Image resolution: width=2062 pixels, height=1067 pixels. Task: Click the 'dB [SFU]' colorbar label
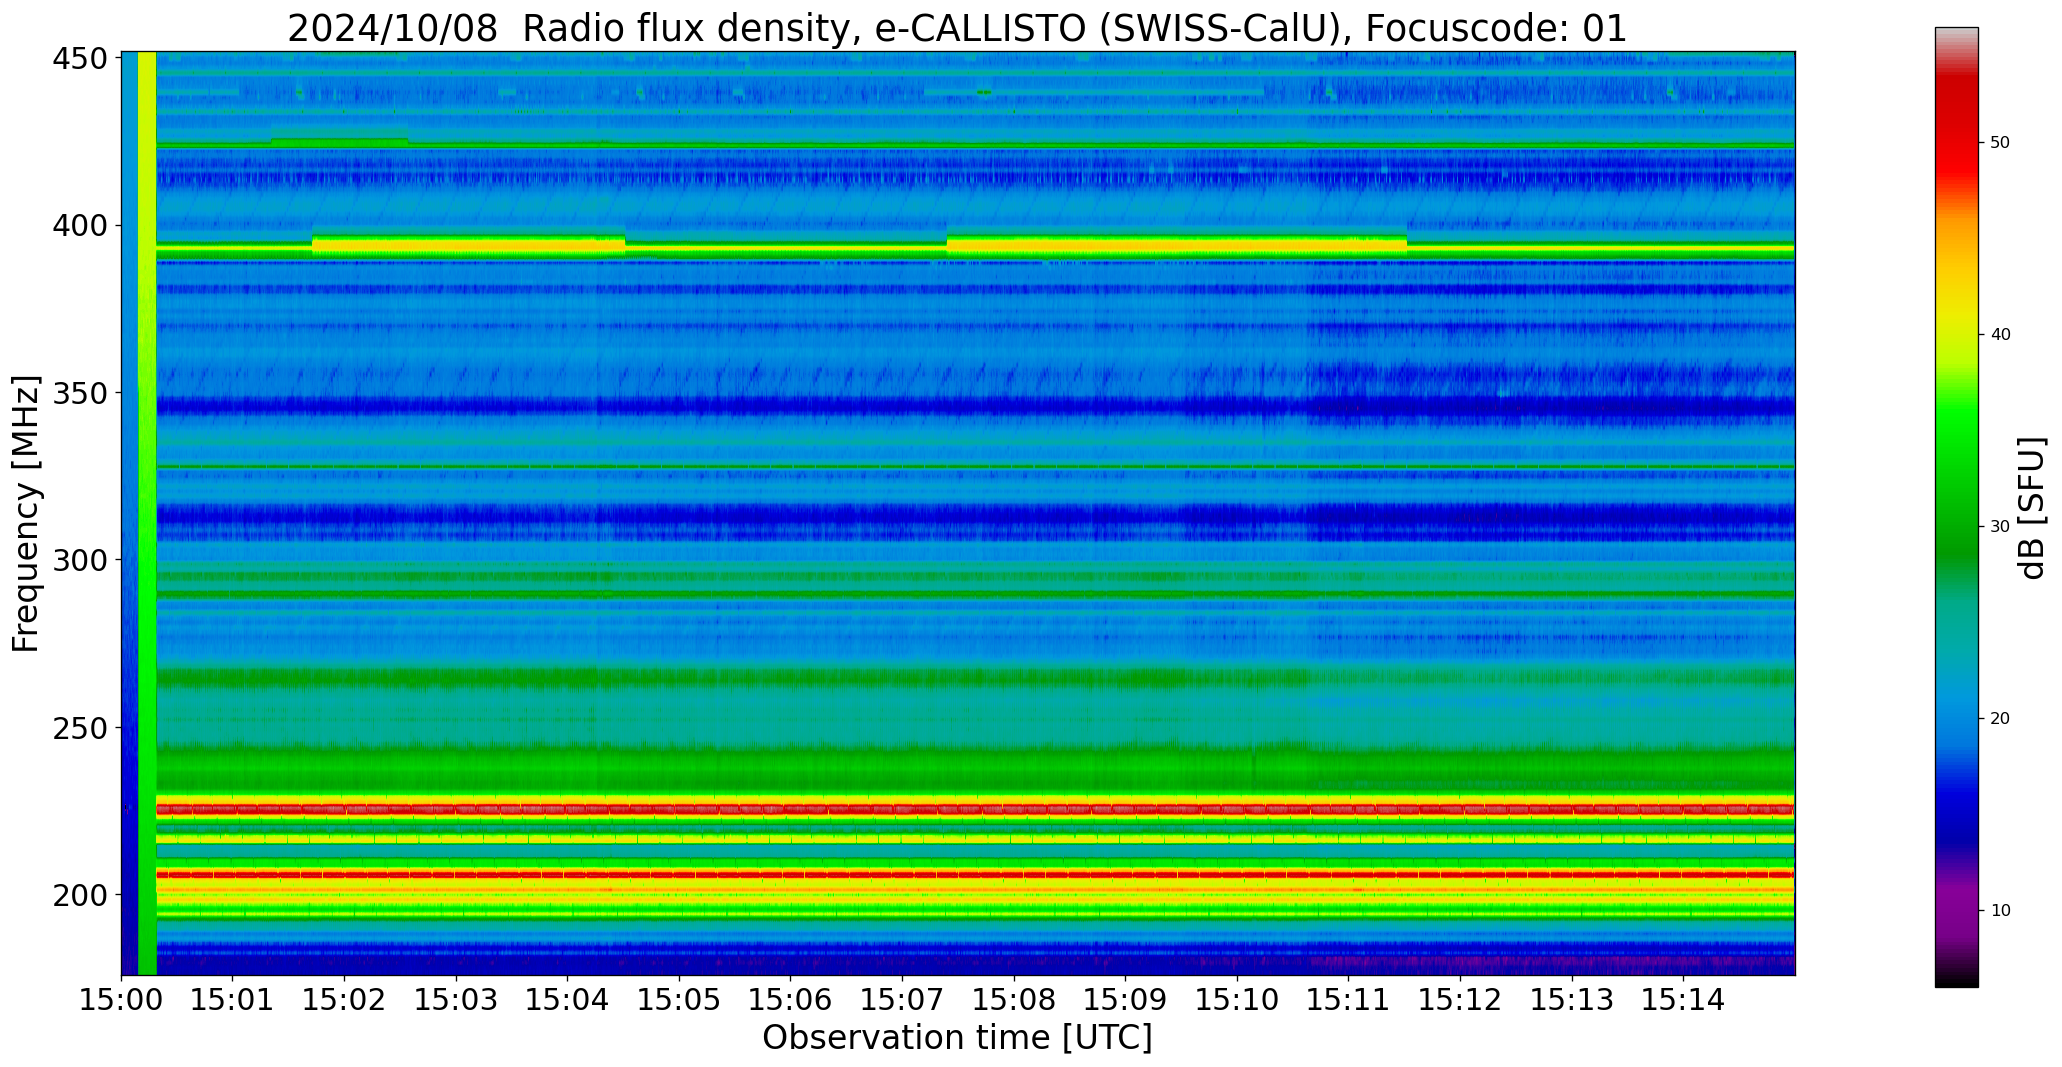click(x=2032, y=508)
